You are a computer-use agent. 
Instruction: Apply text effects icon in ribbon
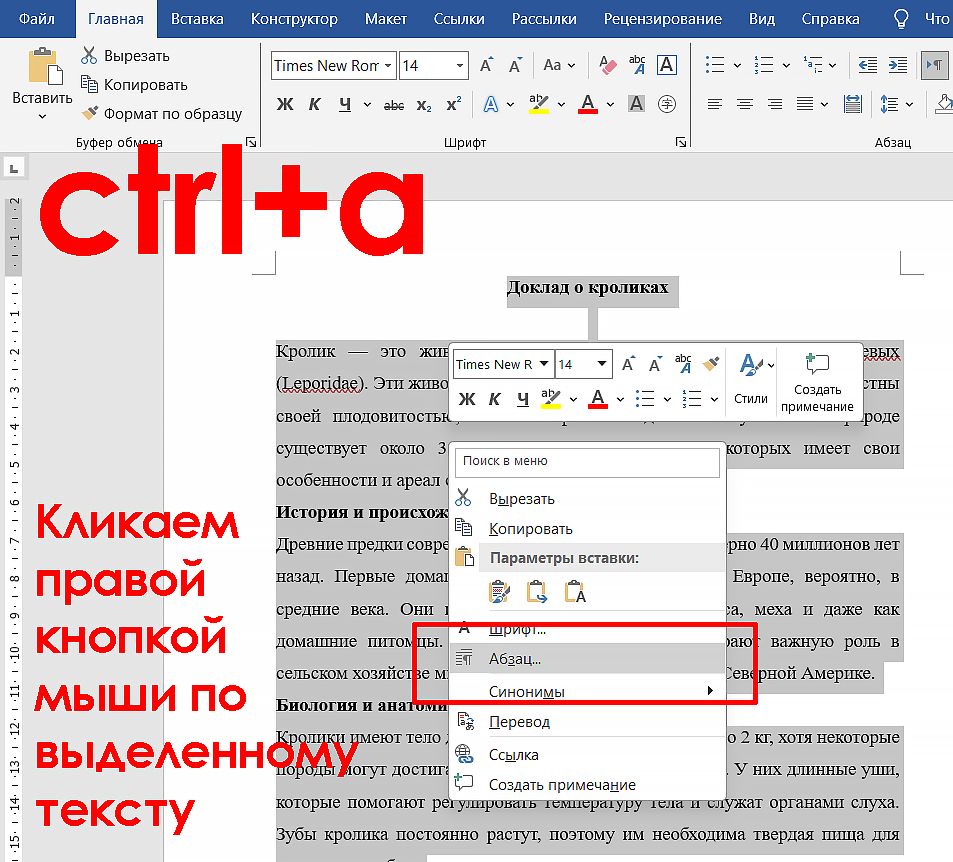(490, 105)
